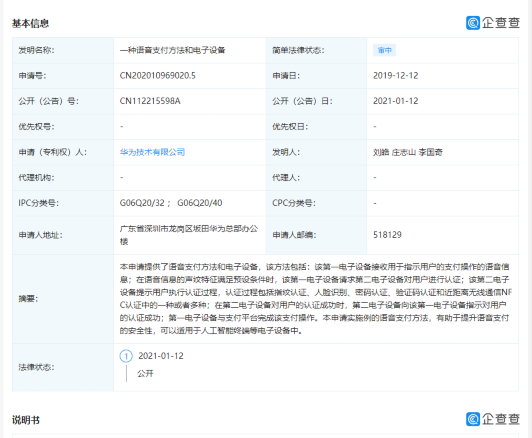Click the IPC code G06Q20/32
This screenshot has width=532, height=438.
coord(142,203)
